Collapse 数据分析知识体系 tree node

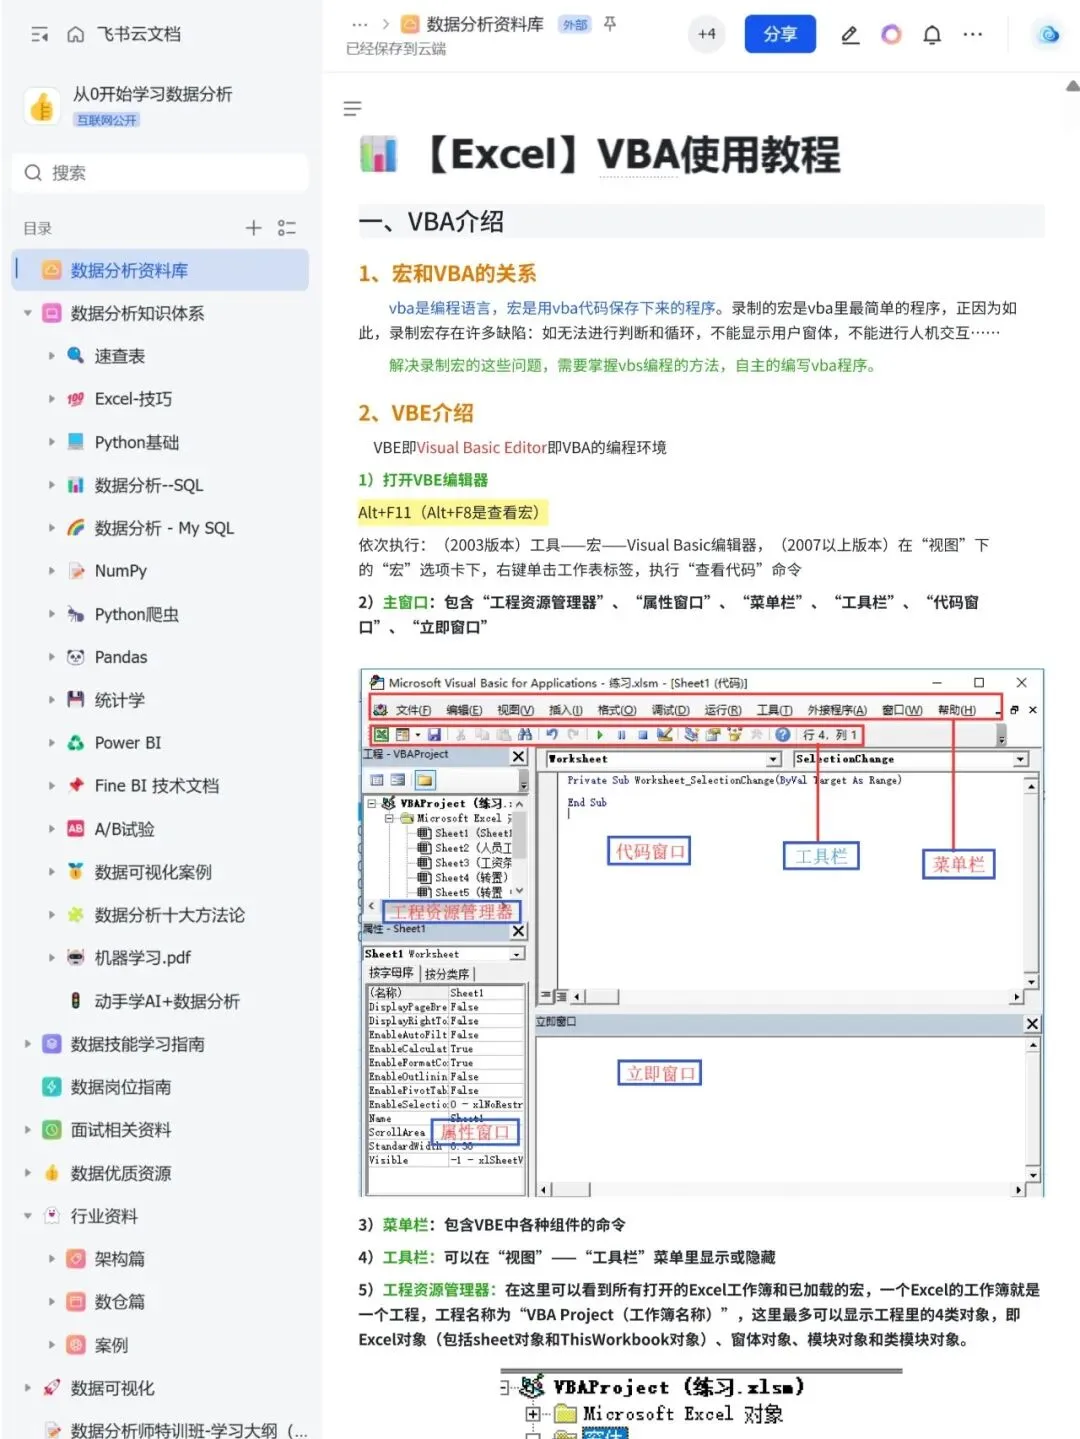pos(28,313)
